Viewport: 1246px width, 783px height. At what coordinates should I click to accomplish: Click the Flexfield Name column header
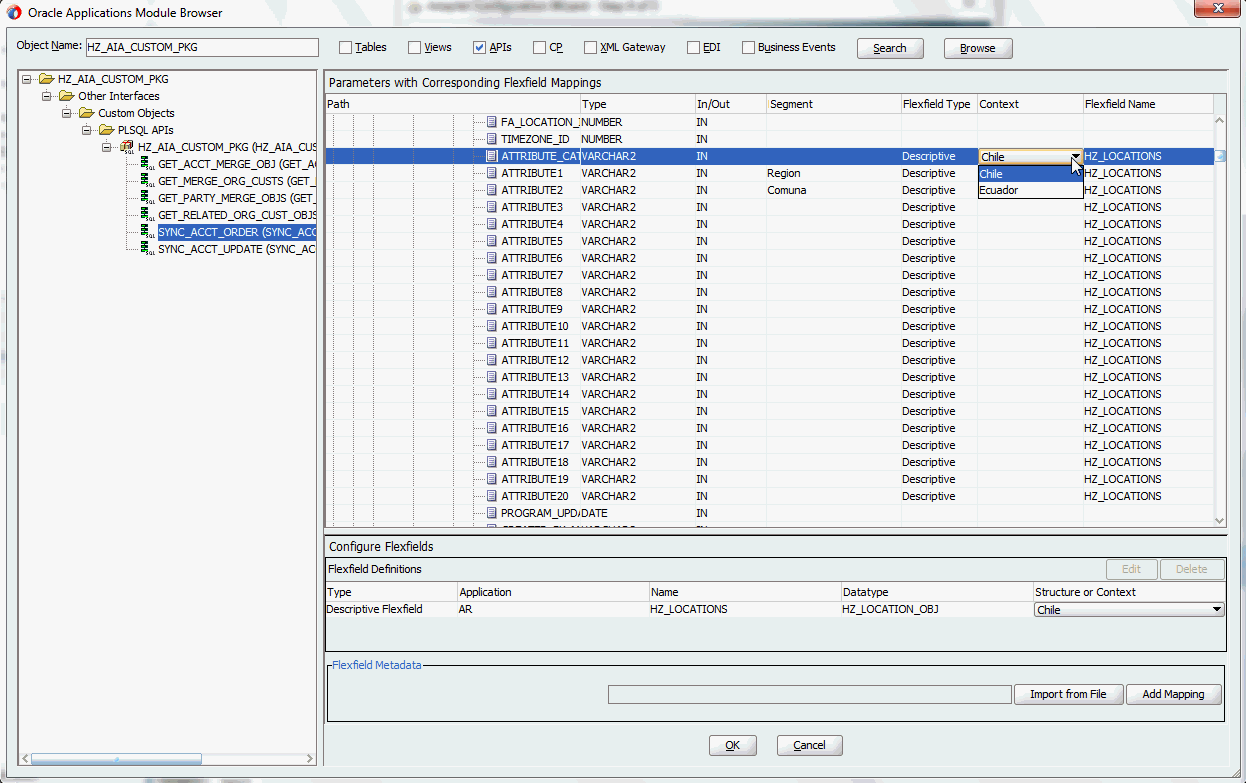coord(1148,104)
